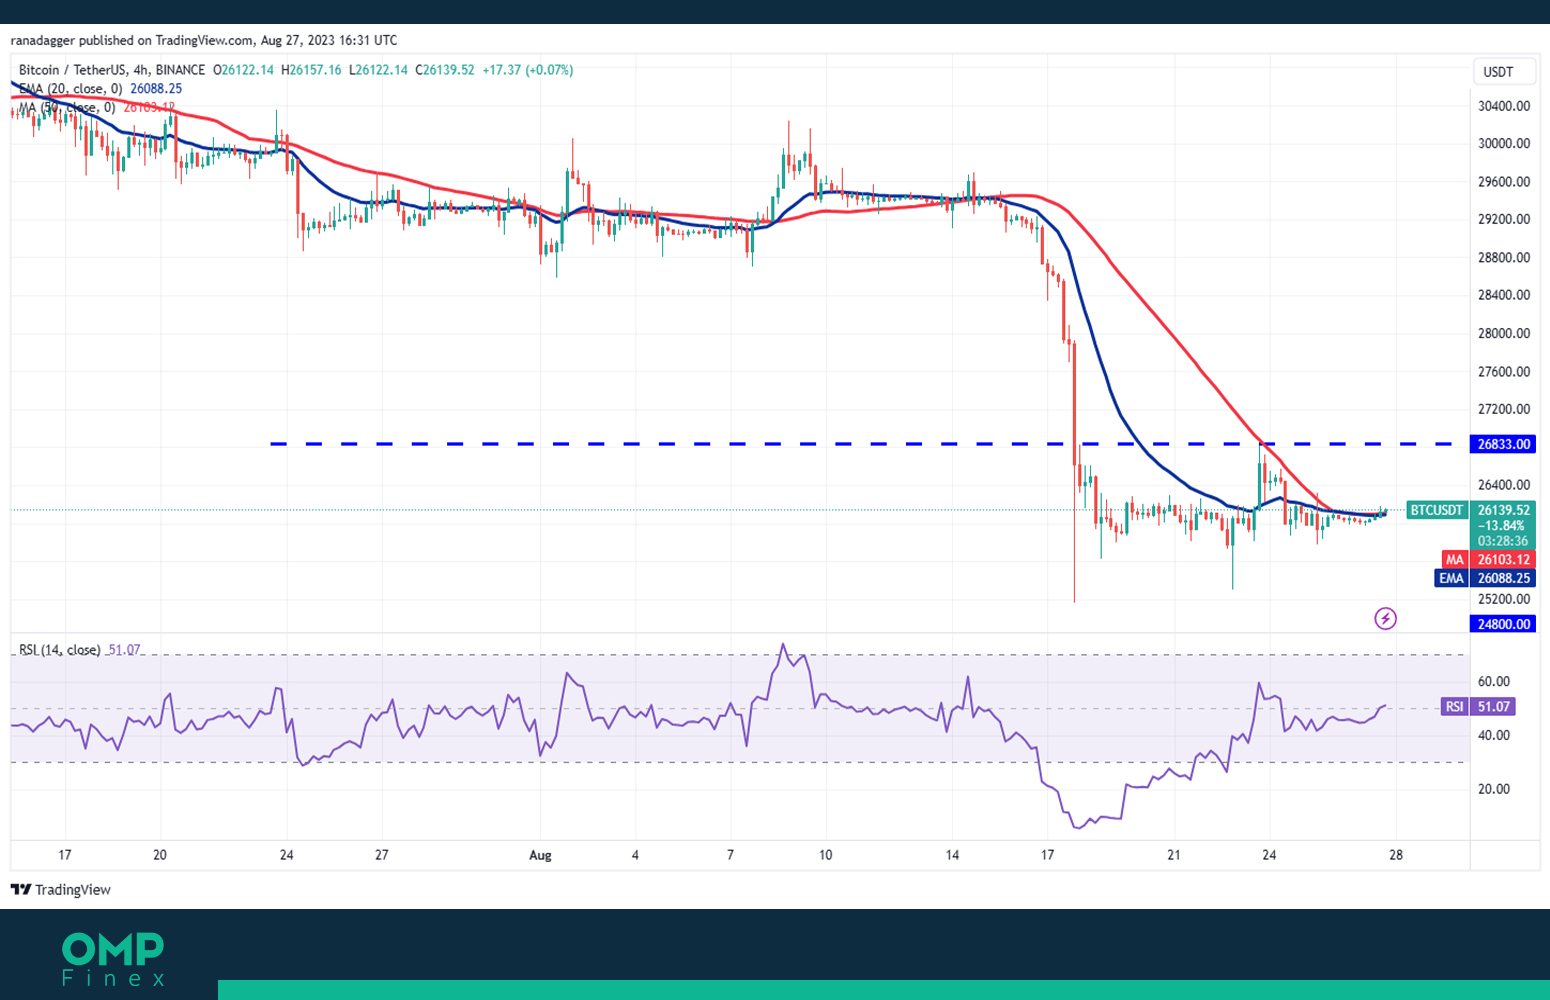Select the red MA price axis label
This screenshot has width=1550, height=1000.
pos(1454,560)
